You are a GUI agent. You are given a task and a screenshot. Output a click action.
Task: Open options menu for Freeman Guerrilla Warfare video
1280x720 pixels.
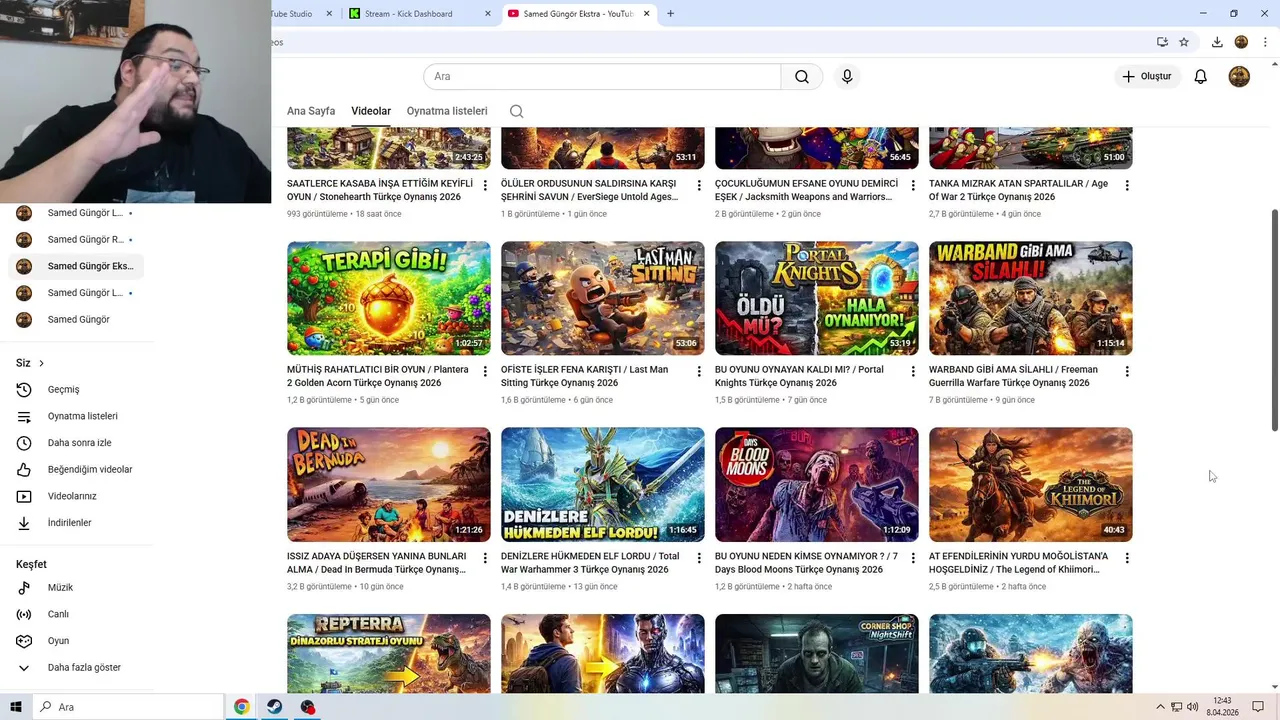pyautogui.click(x=1127, y=371)
